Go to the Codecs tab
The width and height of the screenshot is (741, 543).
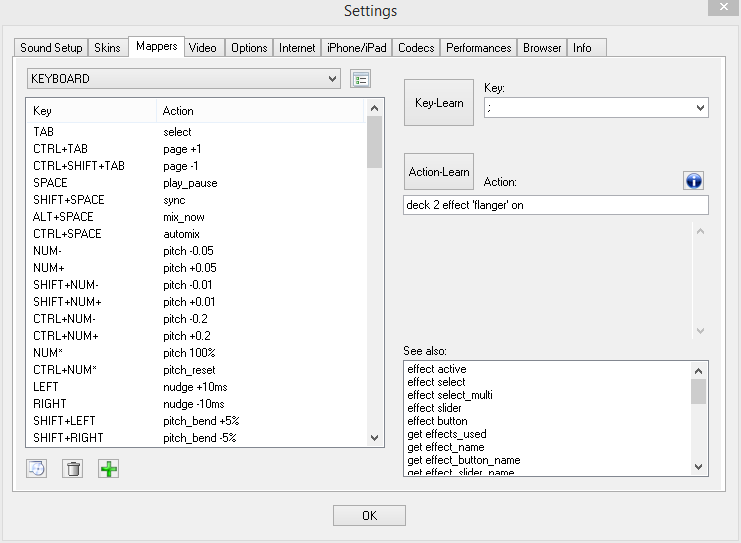[416, 48]
